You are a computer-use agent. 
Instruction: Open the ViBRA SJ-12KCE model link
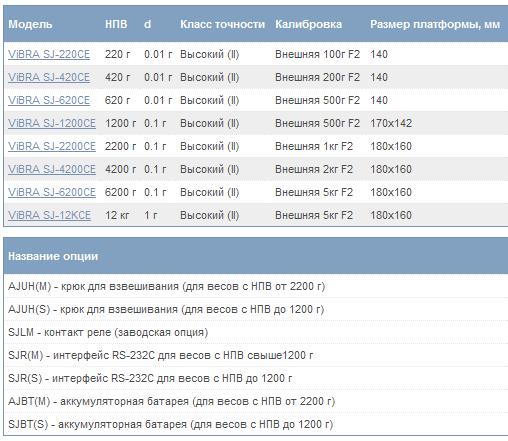tap(49, 215)
